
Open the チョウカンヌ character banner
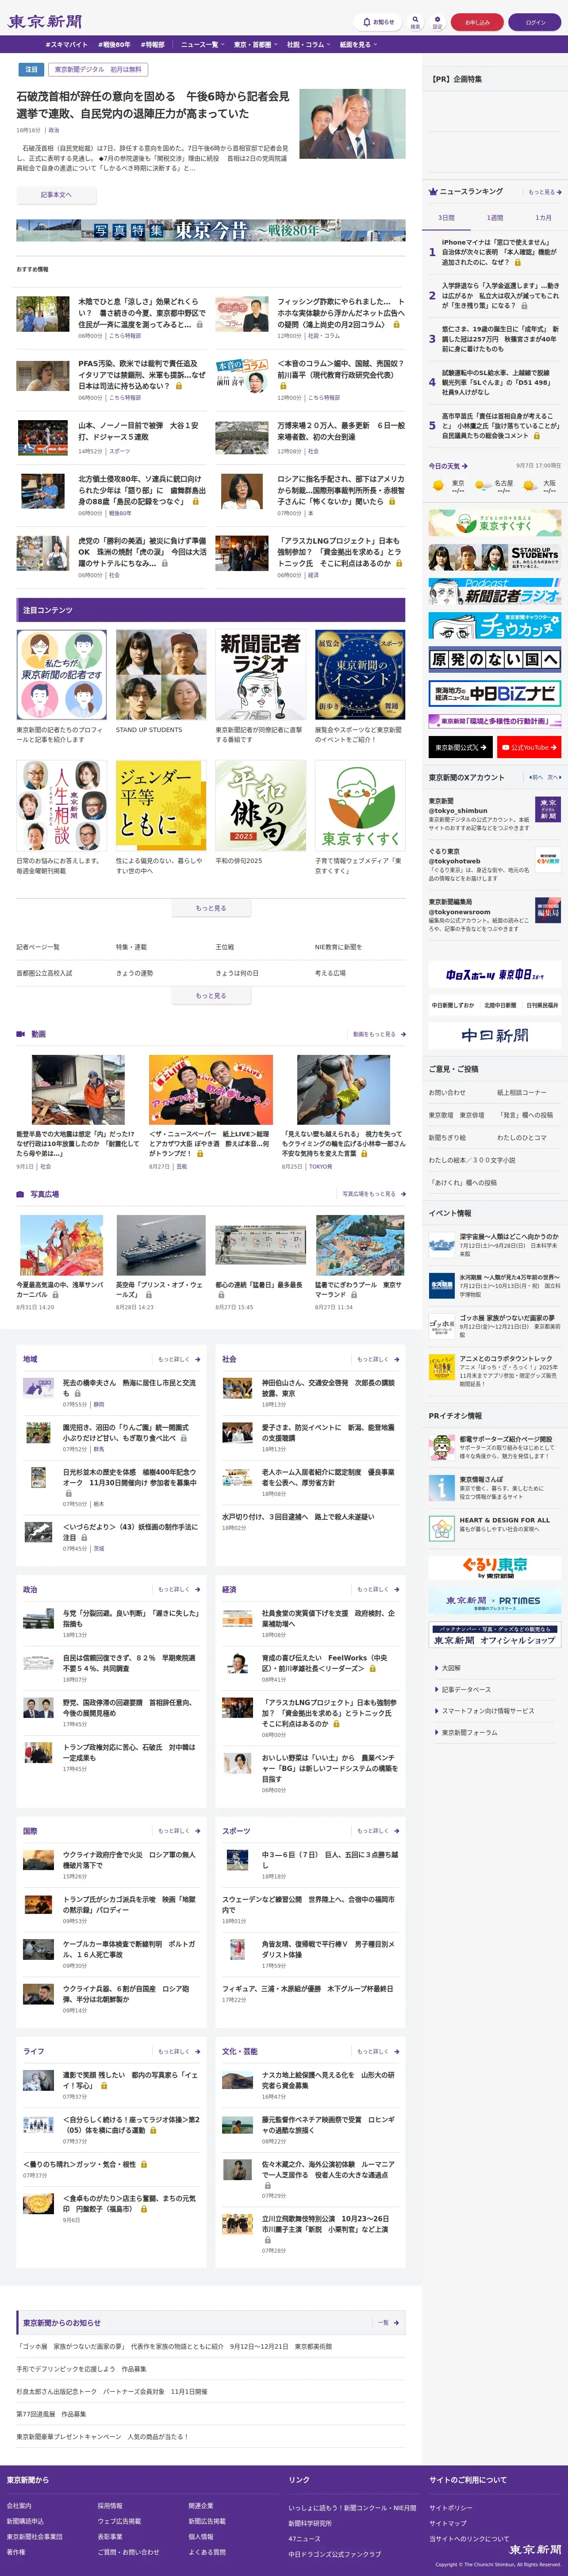tap(494, 625)
